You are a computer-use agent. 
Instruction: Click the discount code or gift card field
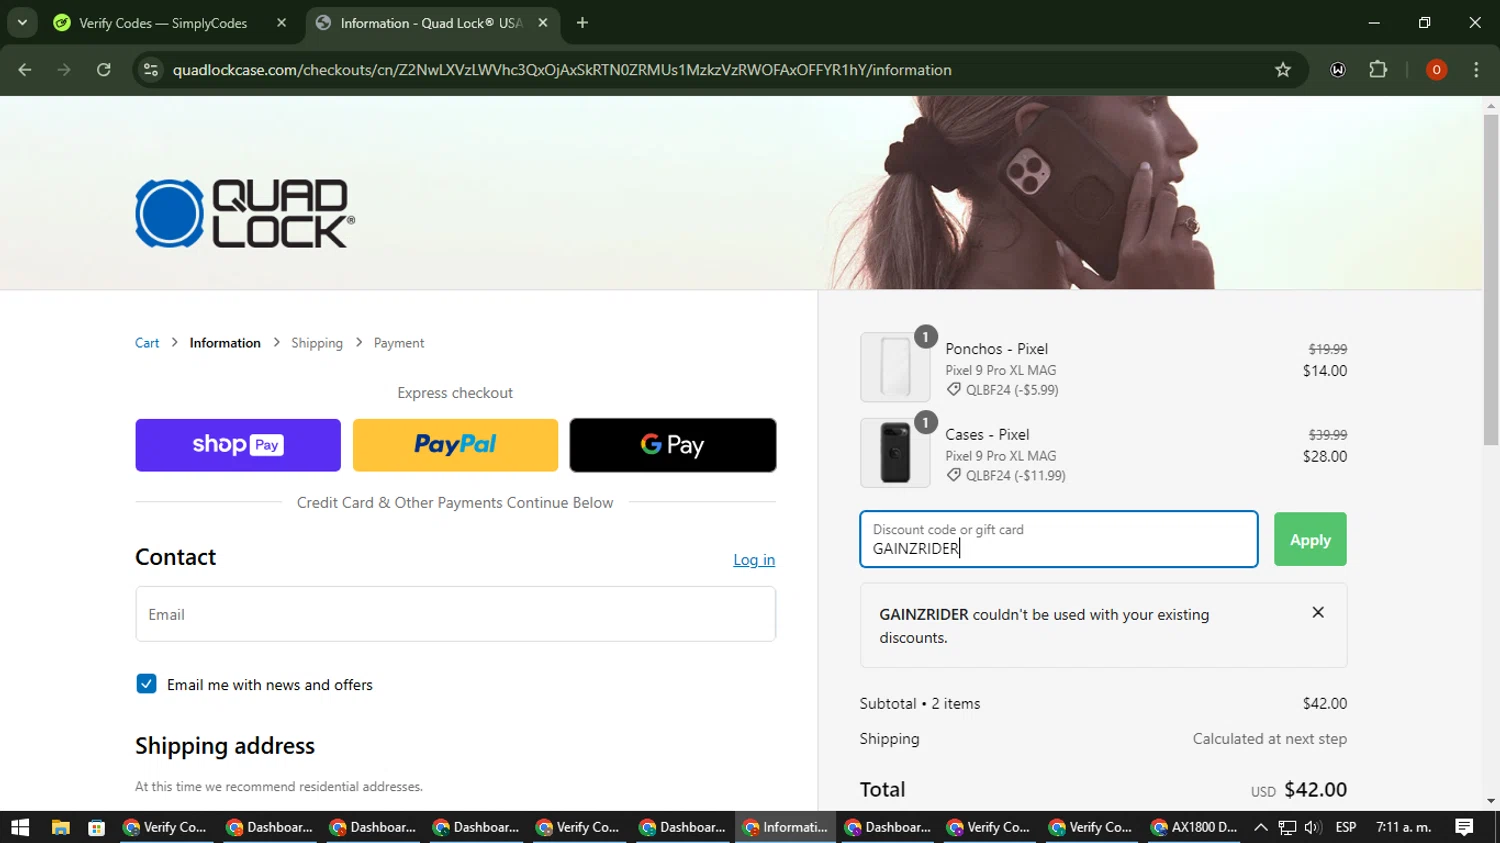[x=1059, y=539]
